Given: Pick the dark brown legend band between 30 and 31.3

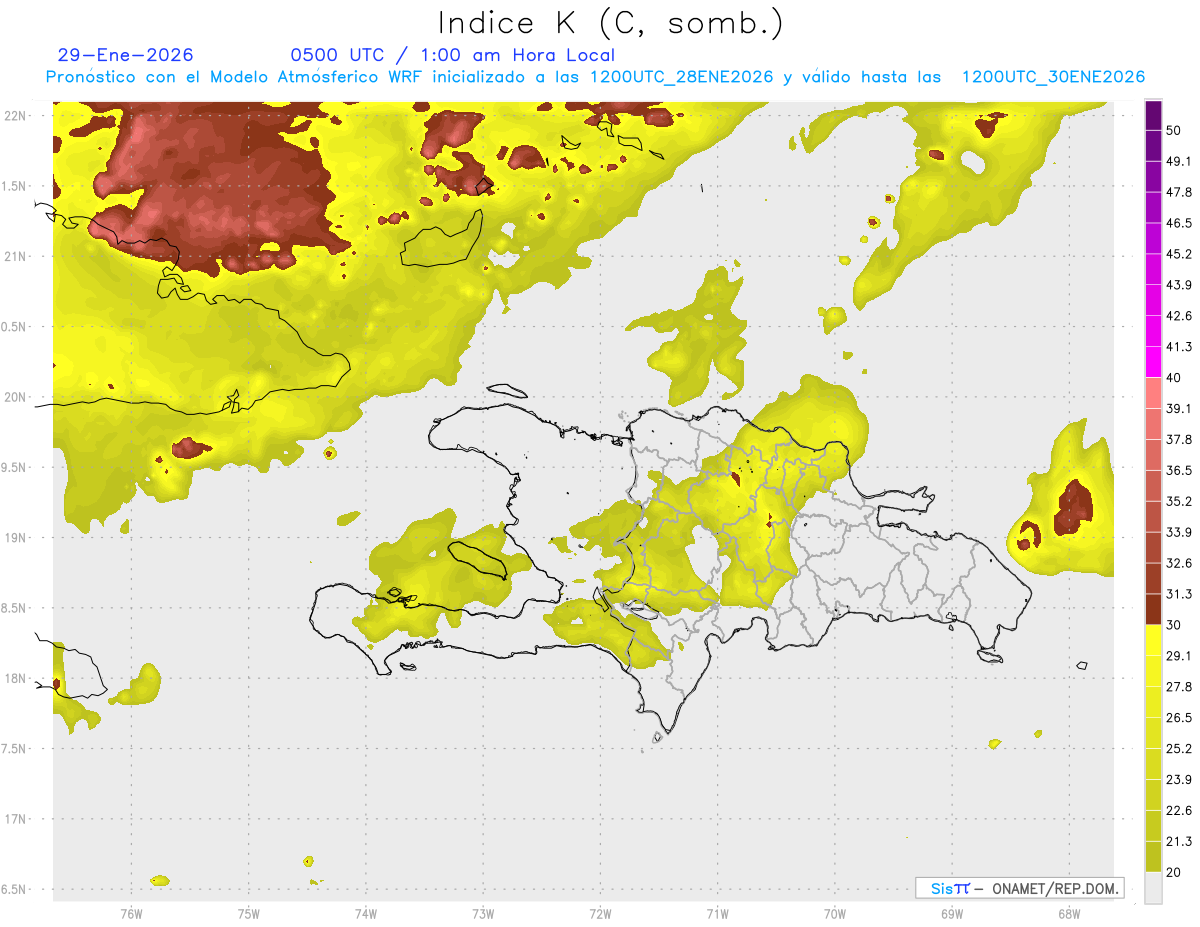Looking at the screenshot, I should pyautogui.click(x=1153, y=609).
